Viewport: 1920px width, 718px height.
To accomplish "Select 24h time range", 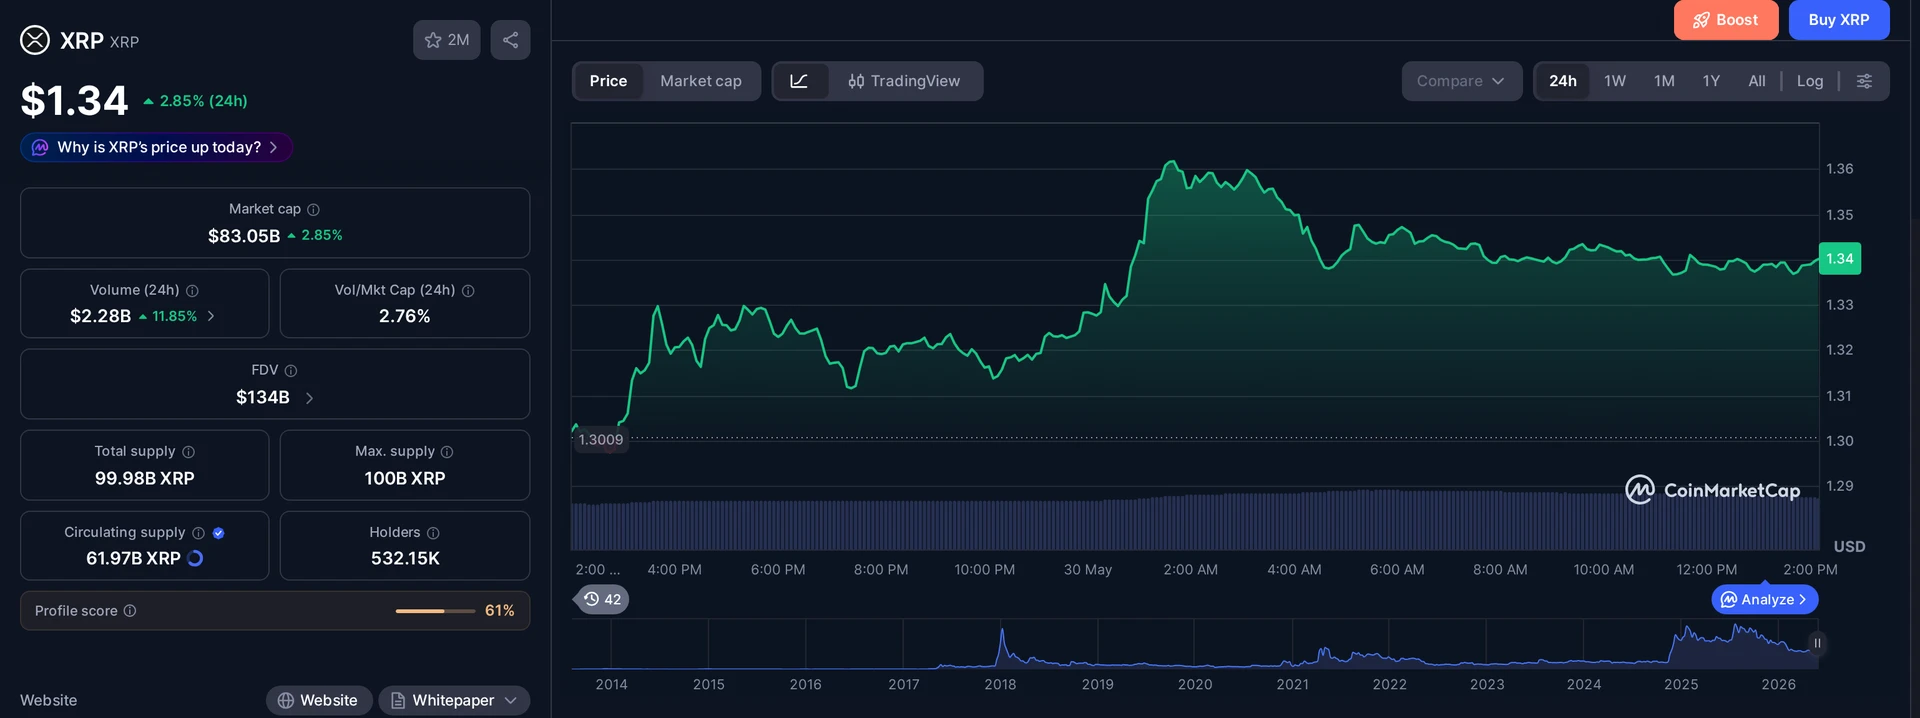I will click(x=1562, y=81).
